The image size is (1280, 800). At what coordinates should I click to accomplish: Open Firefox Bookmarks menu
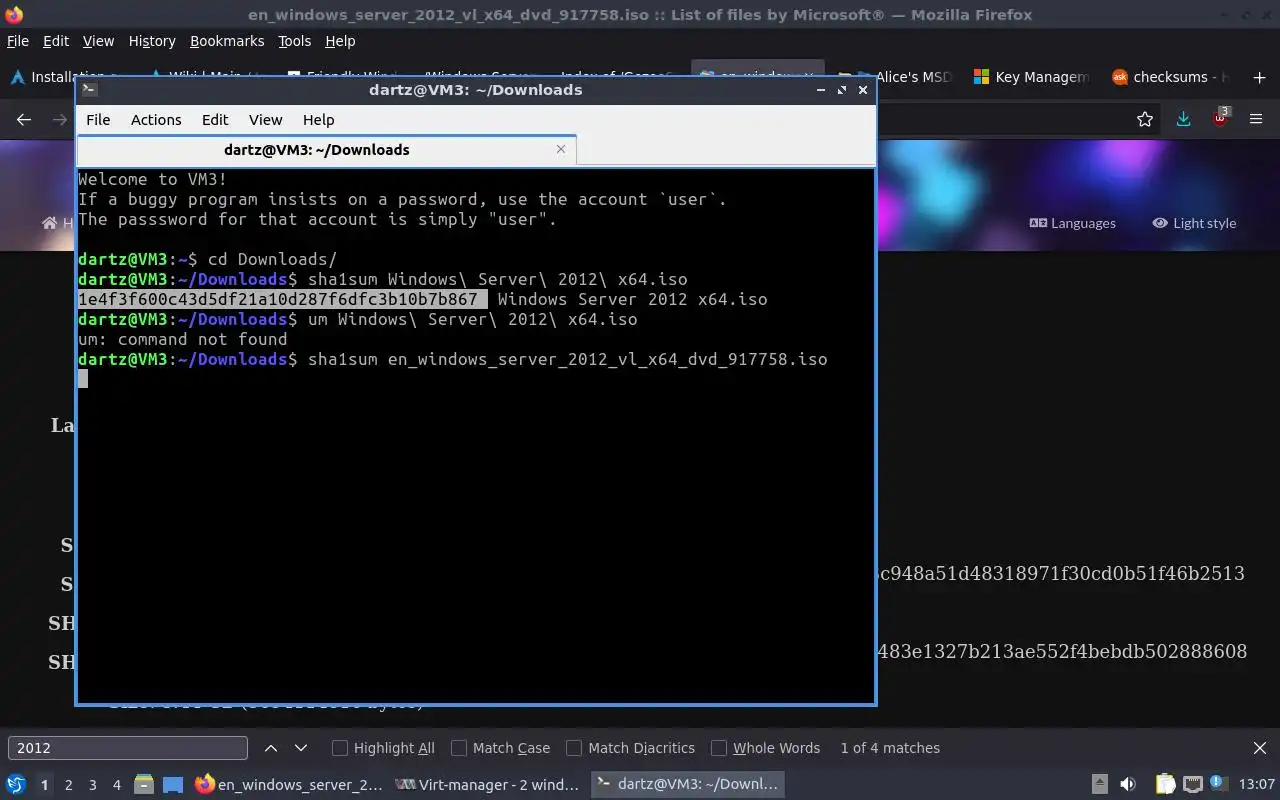[227, 41]
